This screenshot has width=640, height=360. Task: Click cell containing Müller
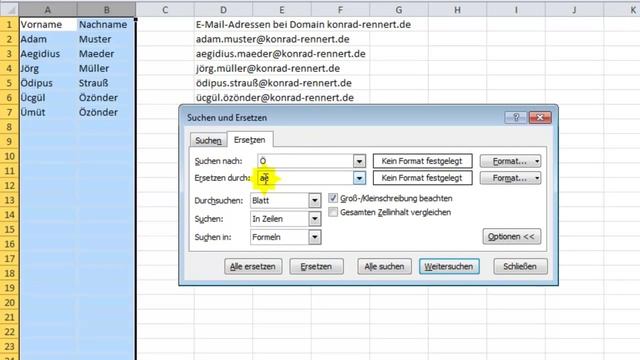click(106, 69)
